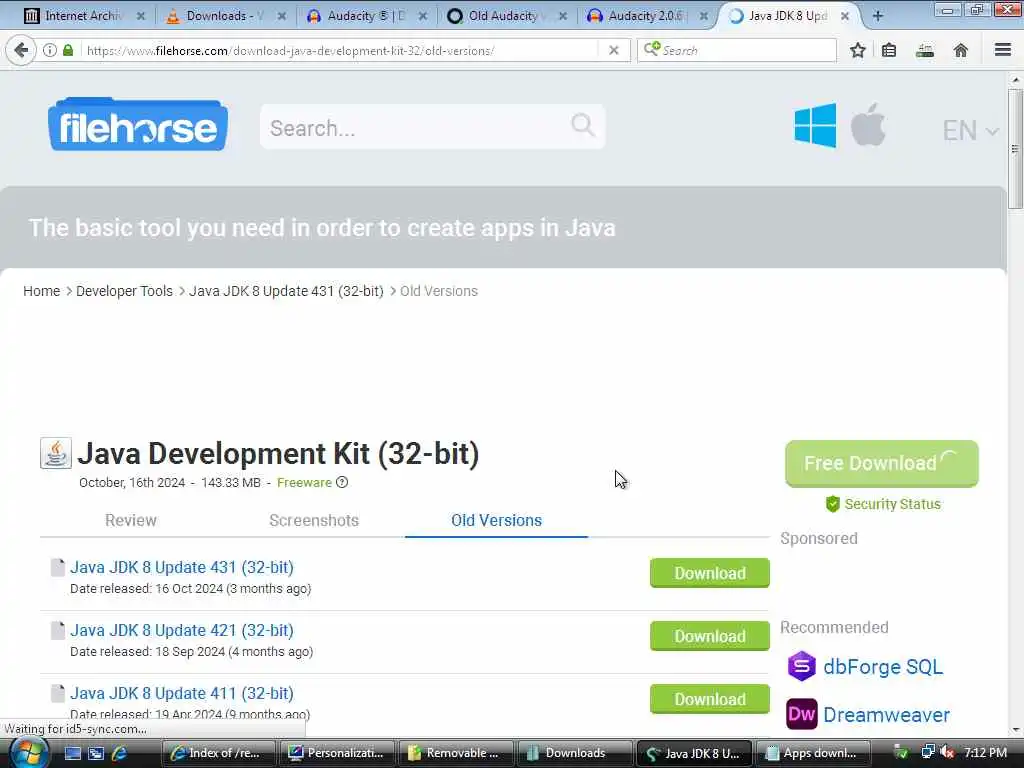Image resolution: width=1024 pixels, height=768 pixels.
Task: Click the Security Status shield icon
Action: point(832,504)
